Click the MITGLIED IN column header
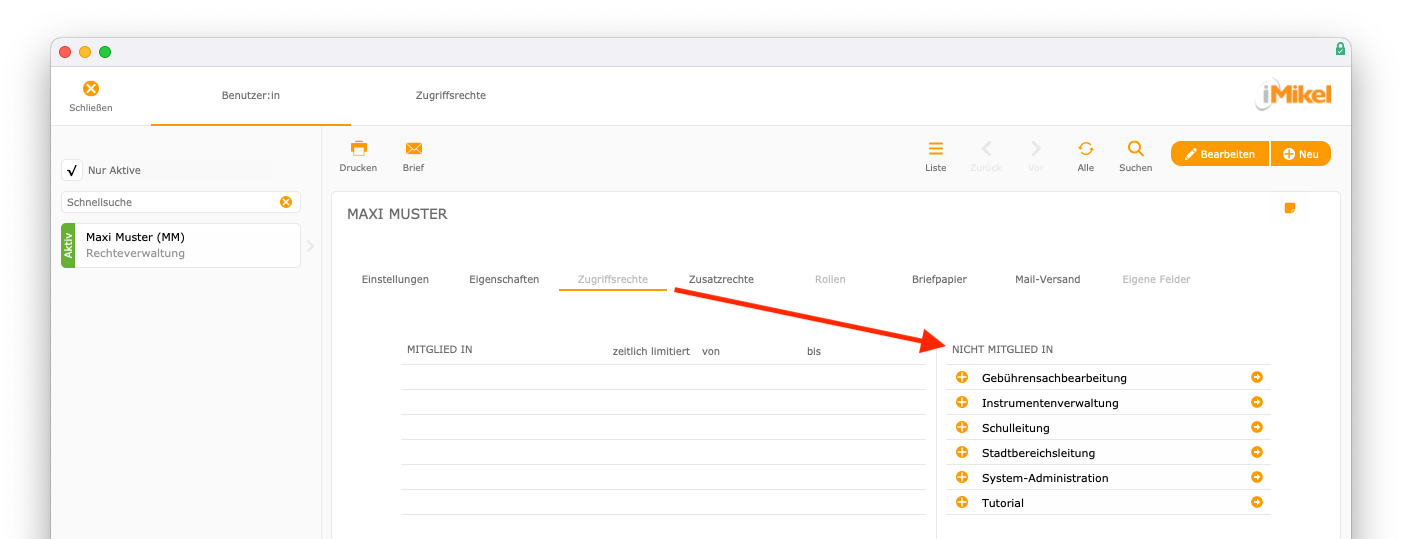Viewport: 1407px width, 539px height. click(440, 349)
